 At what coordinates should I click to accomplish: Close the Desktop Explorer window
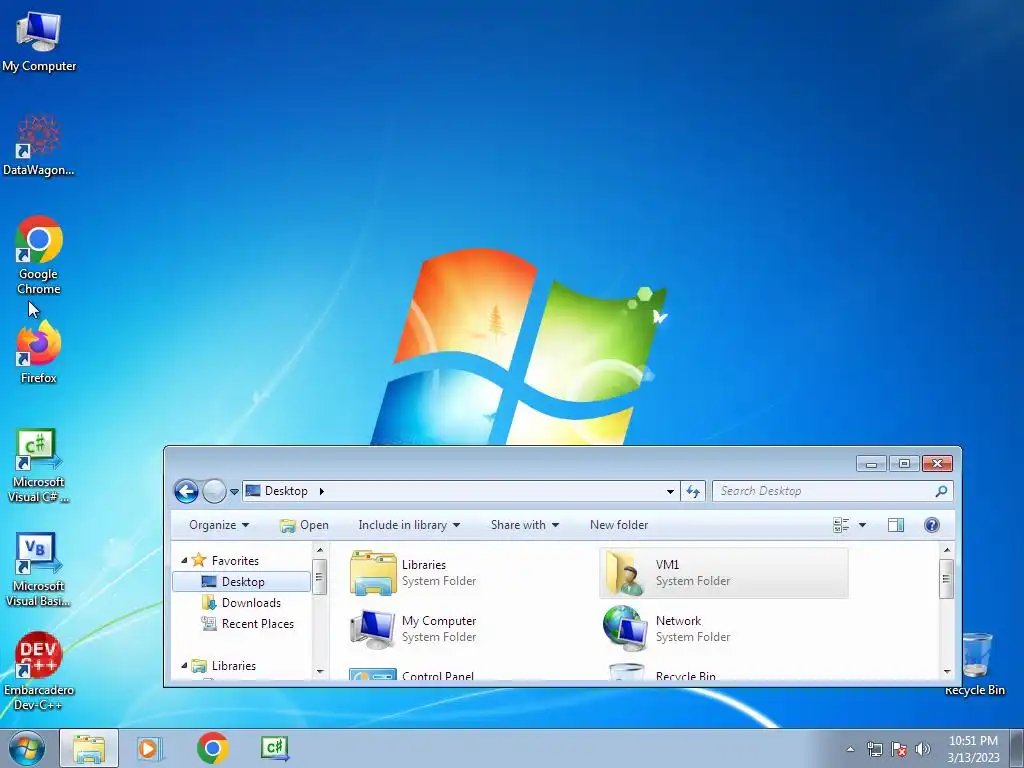[937, 464]
